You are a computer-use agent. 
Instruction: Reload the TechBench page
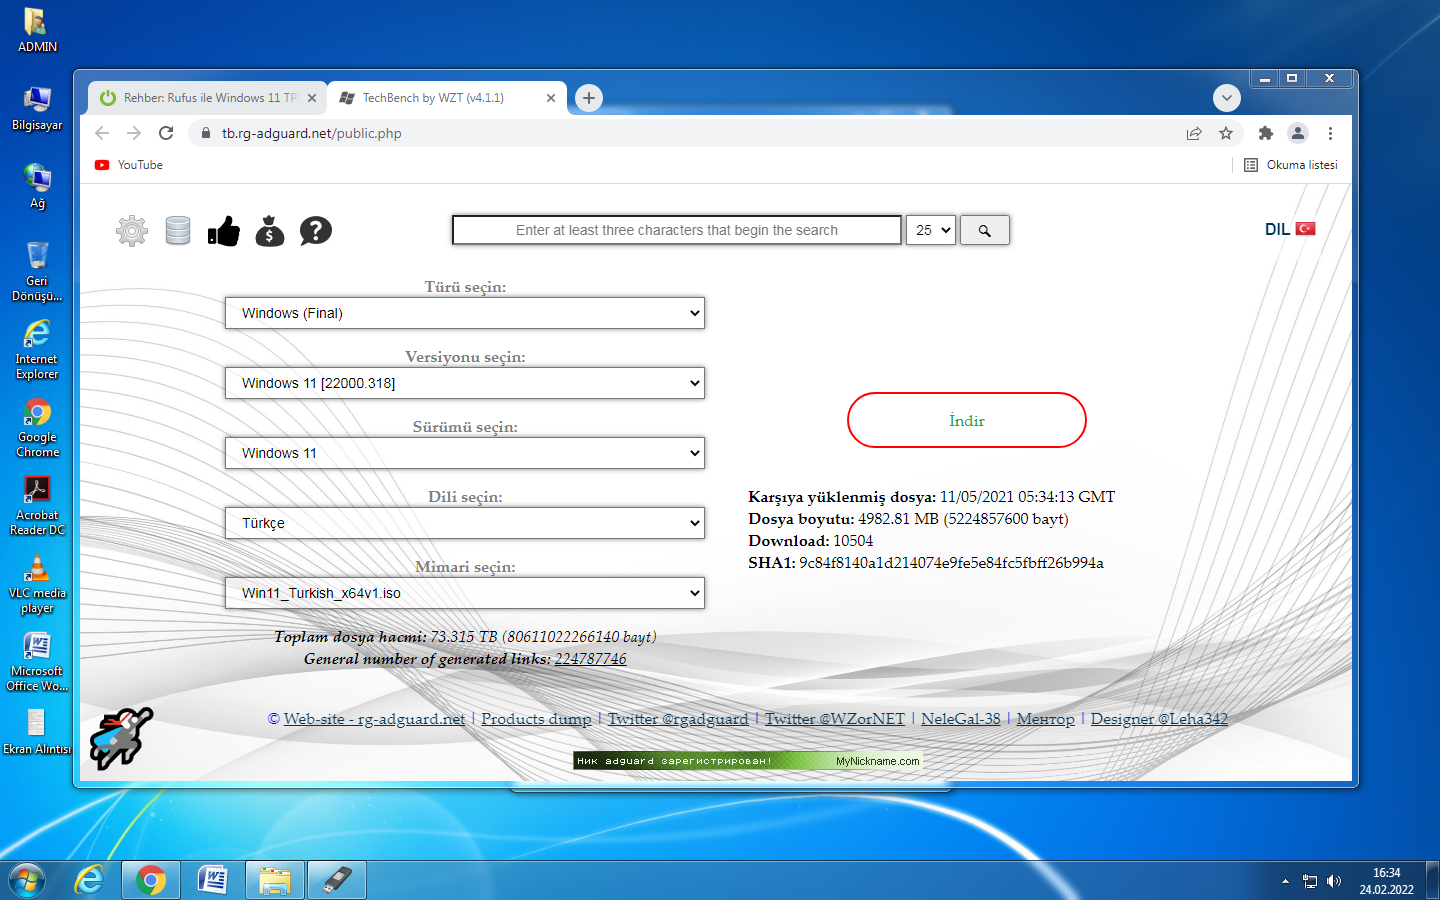pyautogui.click(x=166, y=133)
